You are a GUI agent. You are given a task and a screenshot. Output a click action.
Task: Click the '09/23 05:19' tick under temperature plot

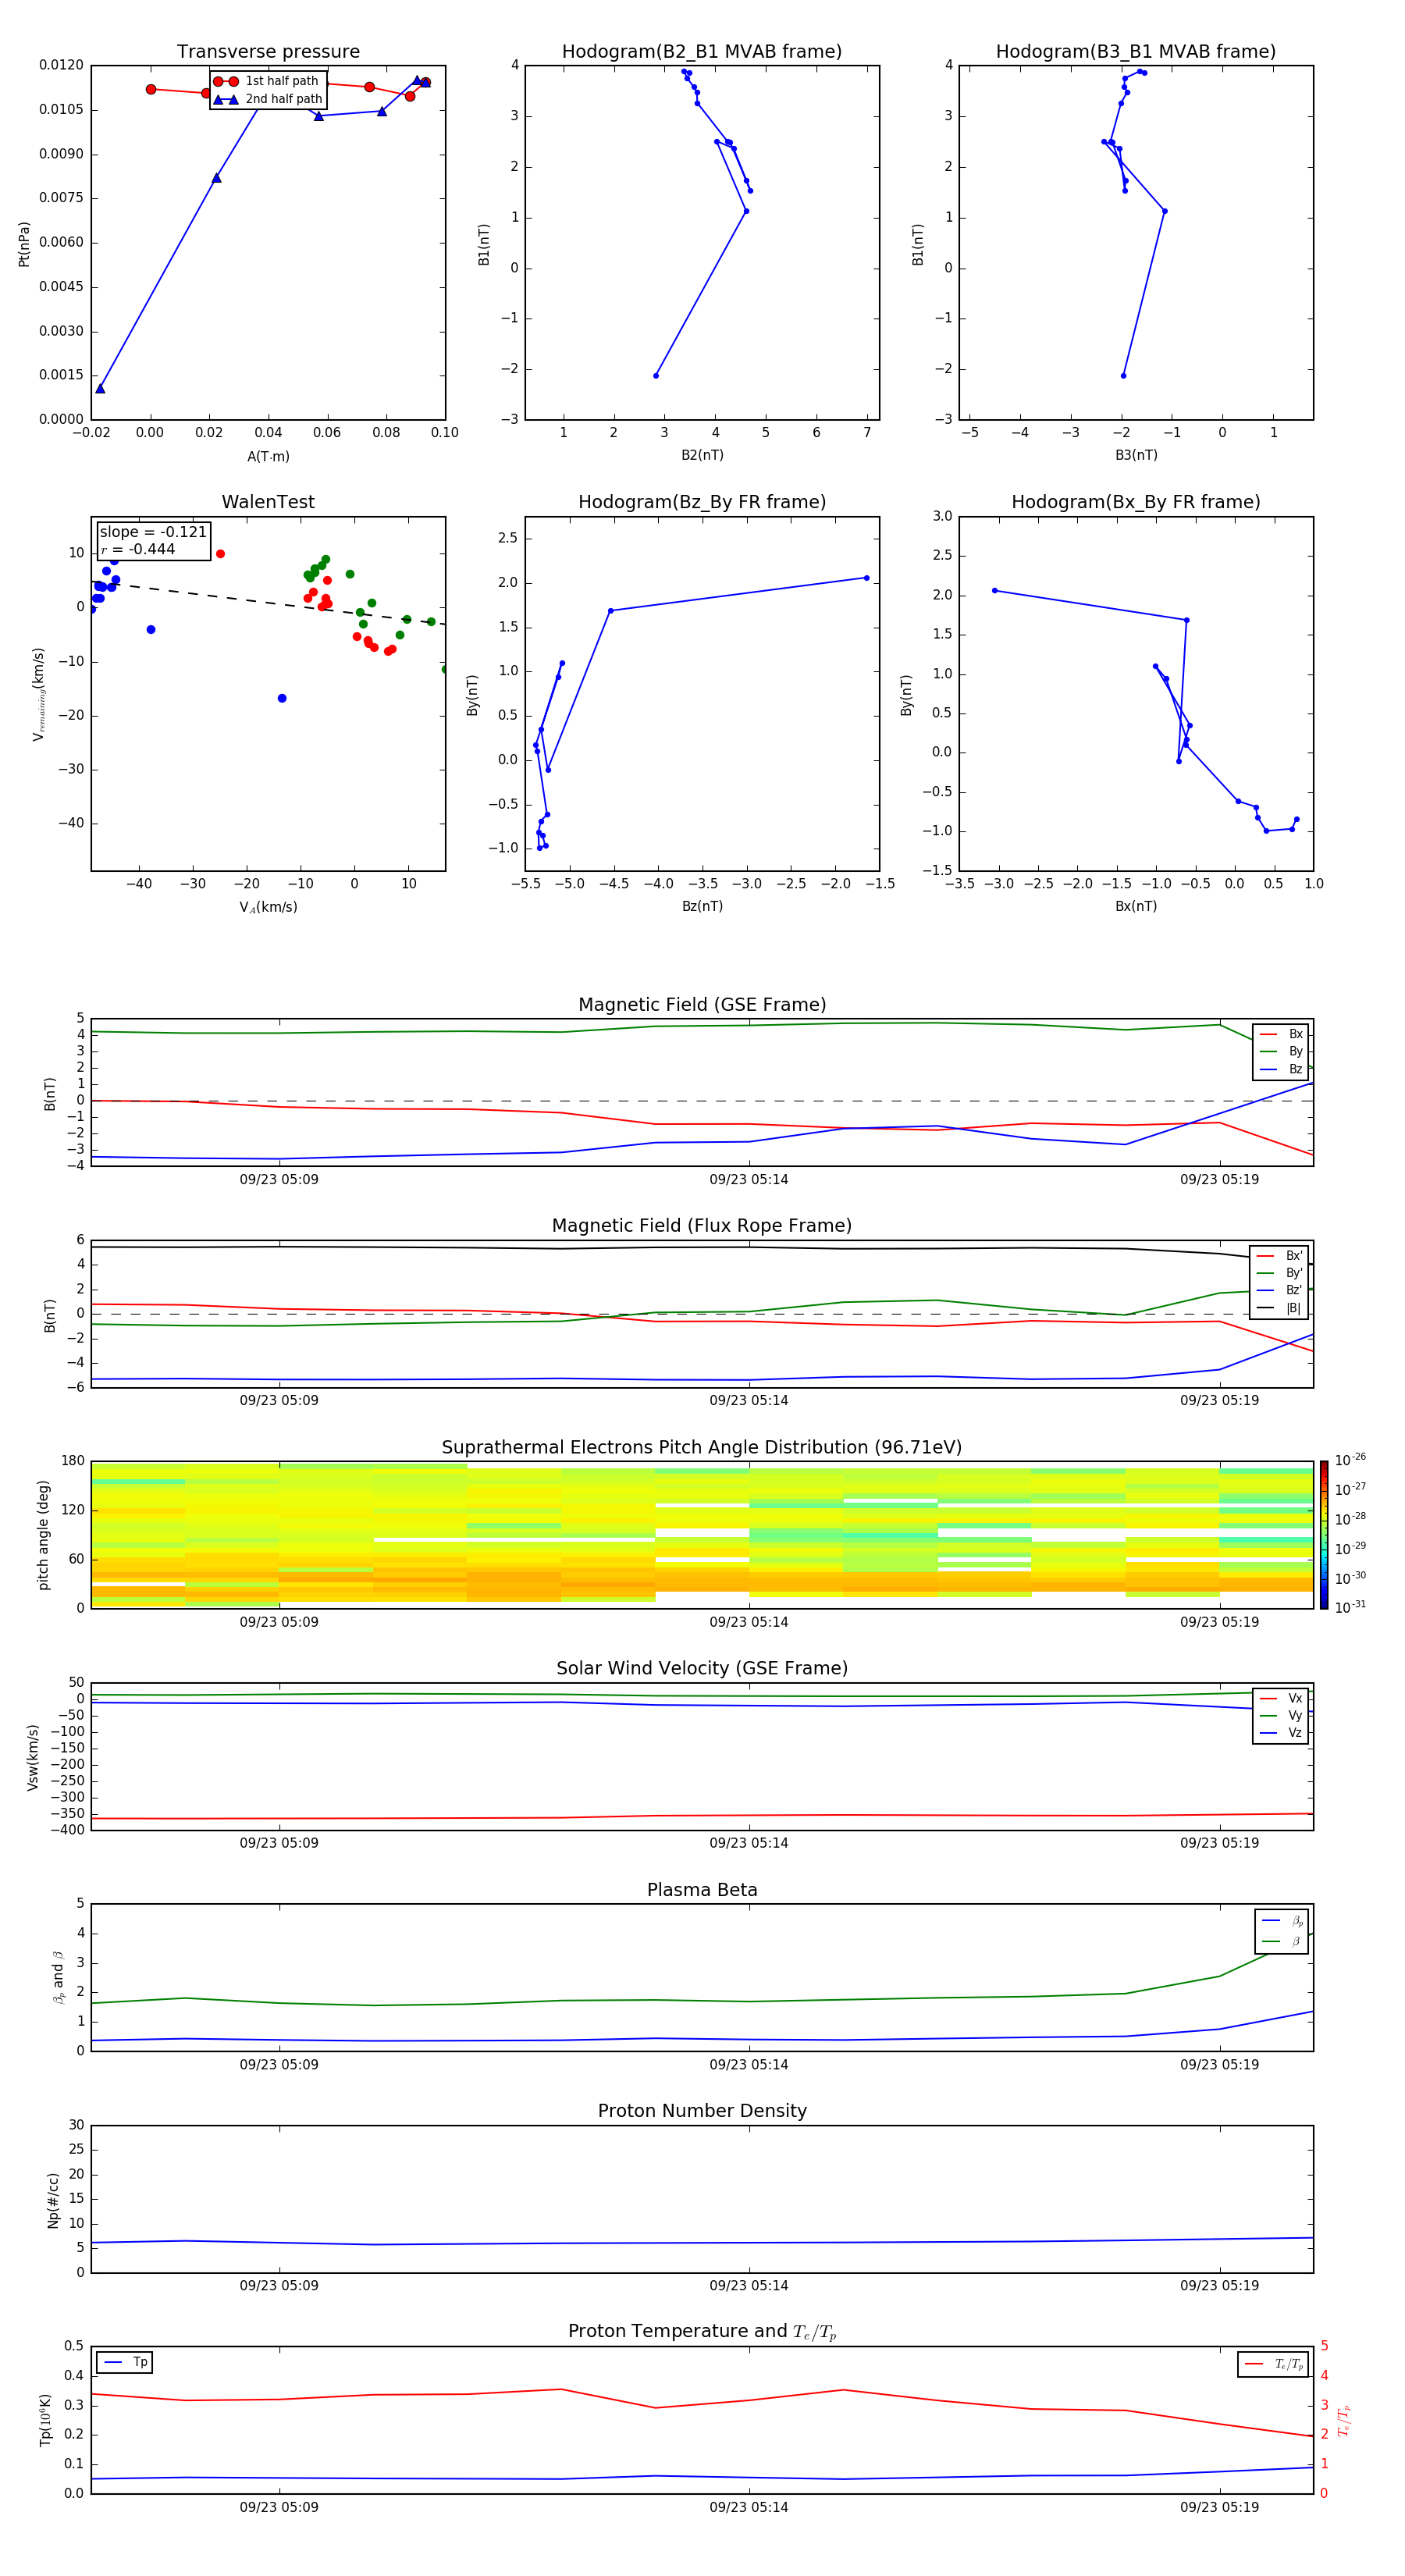[1219, 2508]
